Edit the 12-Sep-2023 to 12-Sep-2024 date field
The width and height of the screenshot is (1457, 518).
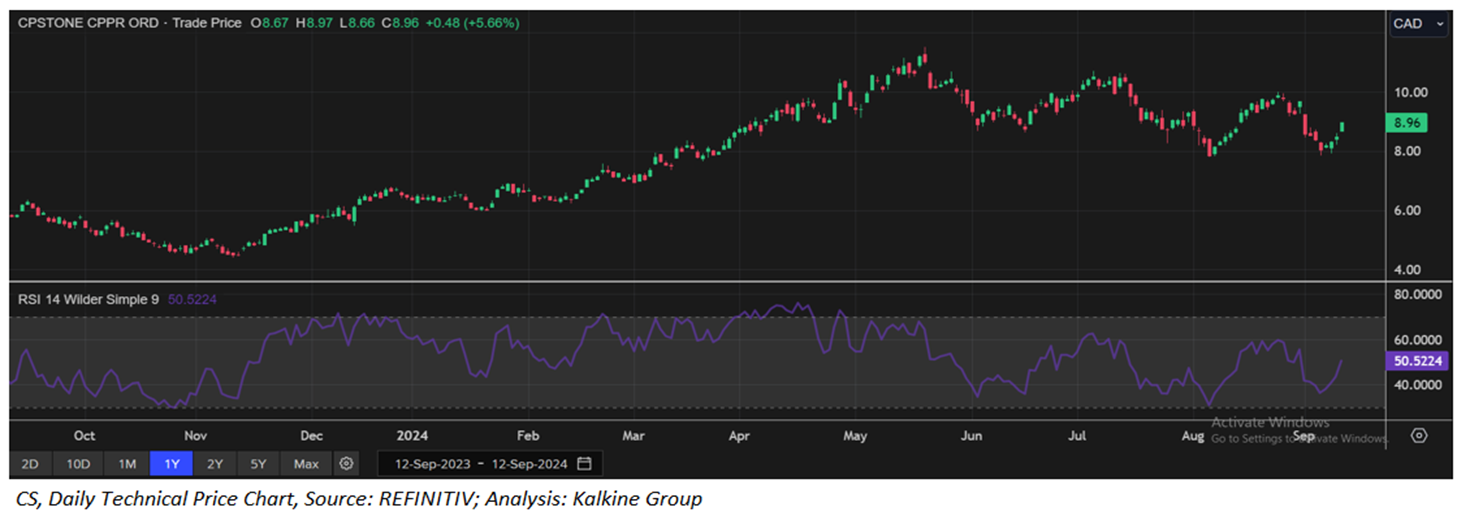490,464
